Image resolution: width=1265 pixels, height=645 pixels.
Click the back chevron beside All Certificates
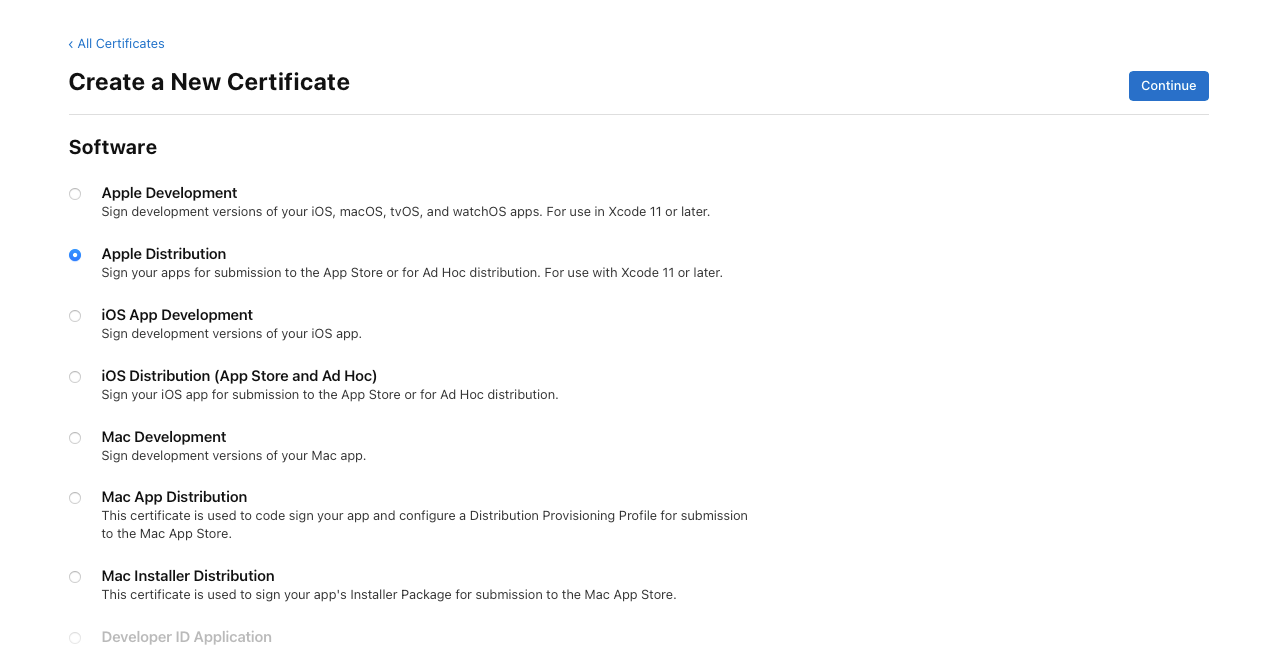[x=71, y=44]
